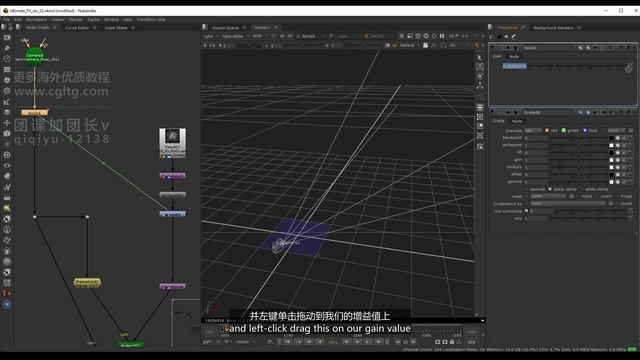Open the Time nodes clock icon
The height and width of the screenshot is (360, 640).
pos(7,59)
